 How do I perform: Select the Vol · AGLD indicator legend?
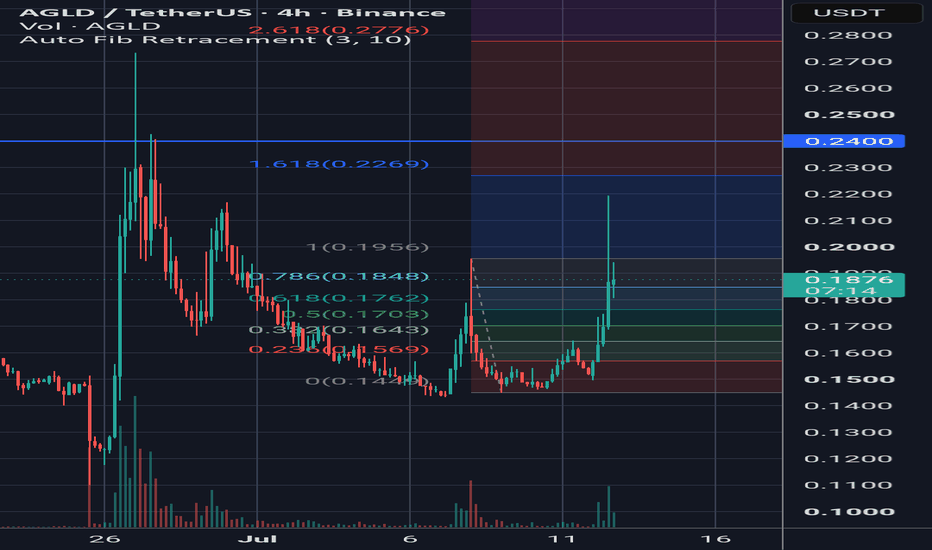[x=90, y=26]
